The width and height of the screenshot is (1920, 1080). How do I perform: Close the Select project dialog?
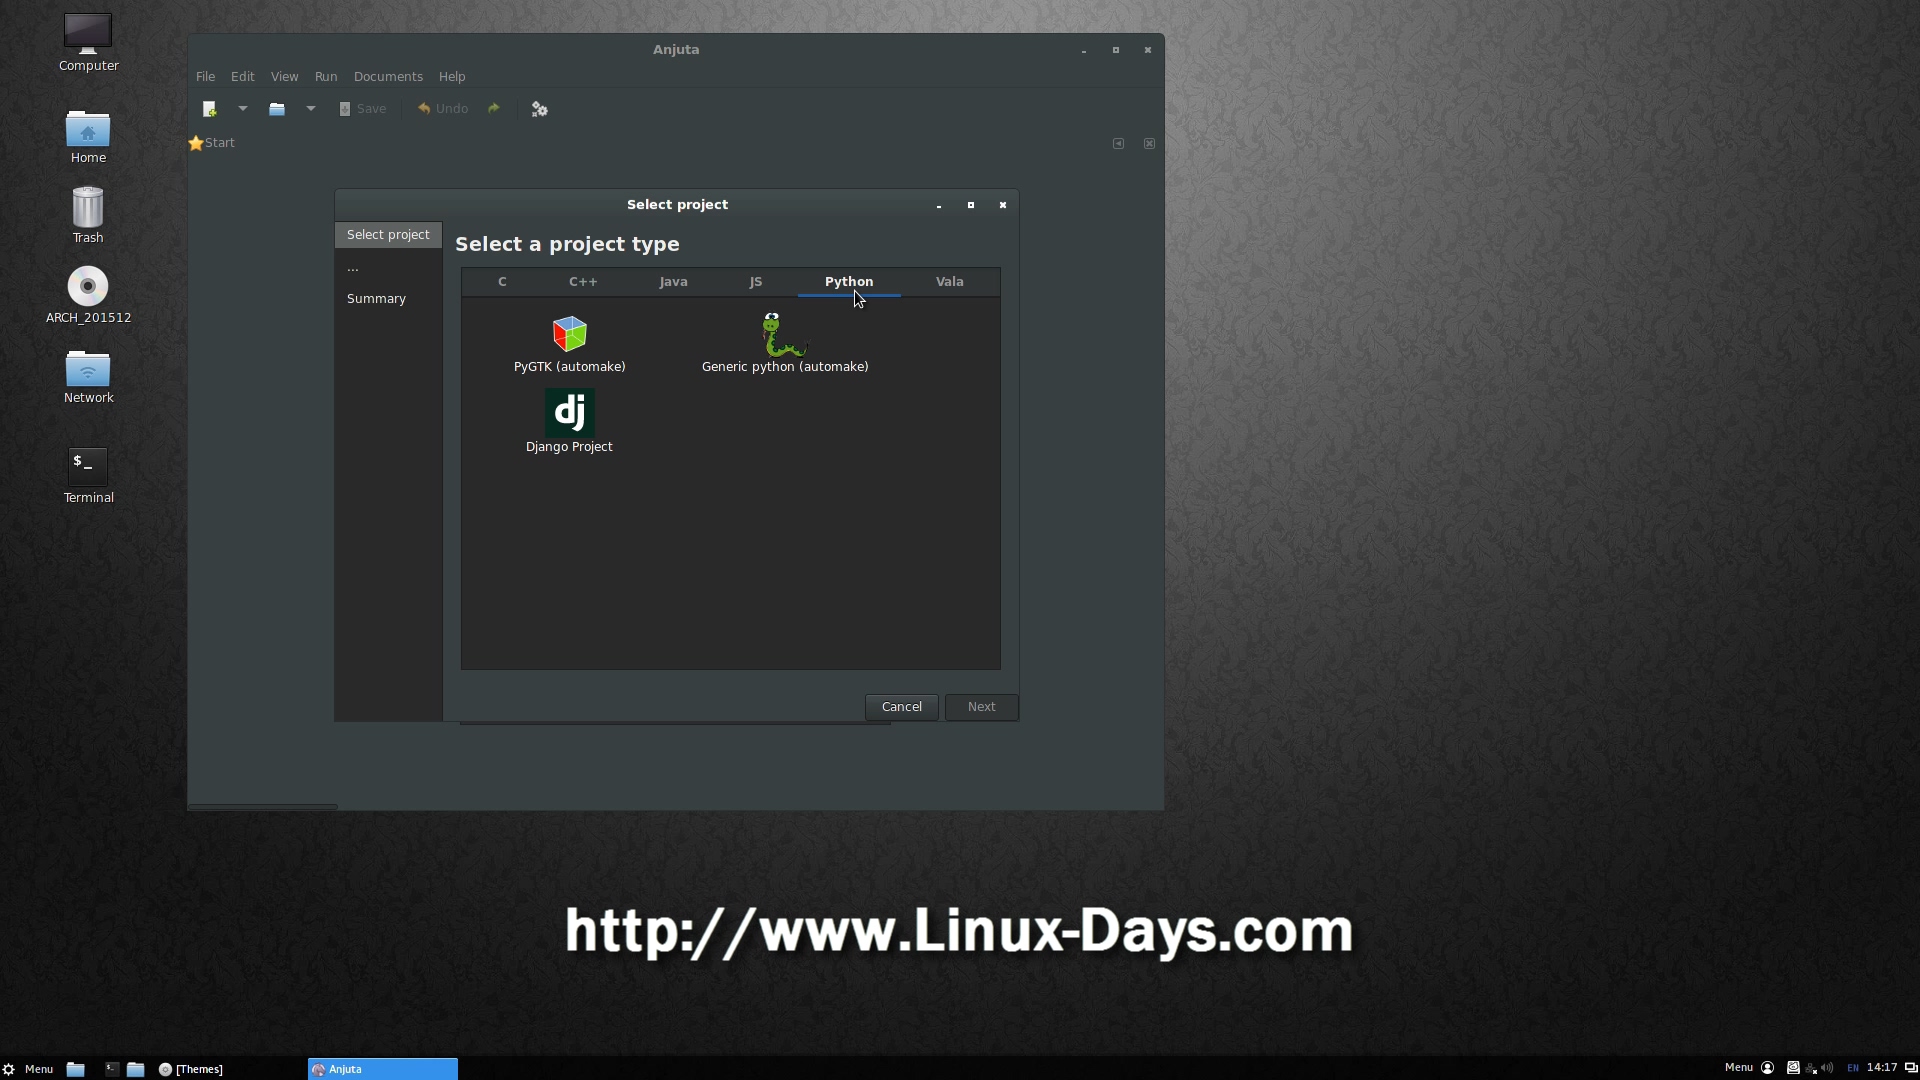tap(1003, 205)
